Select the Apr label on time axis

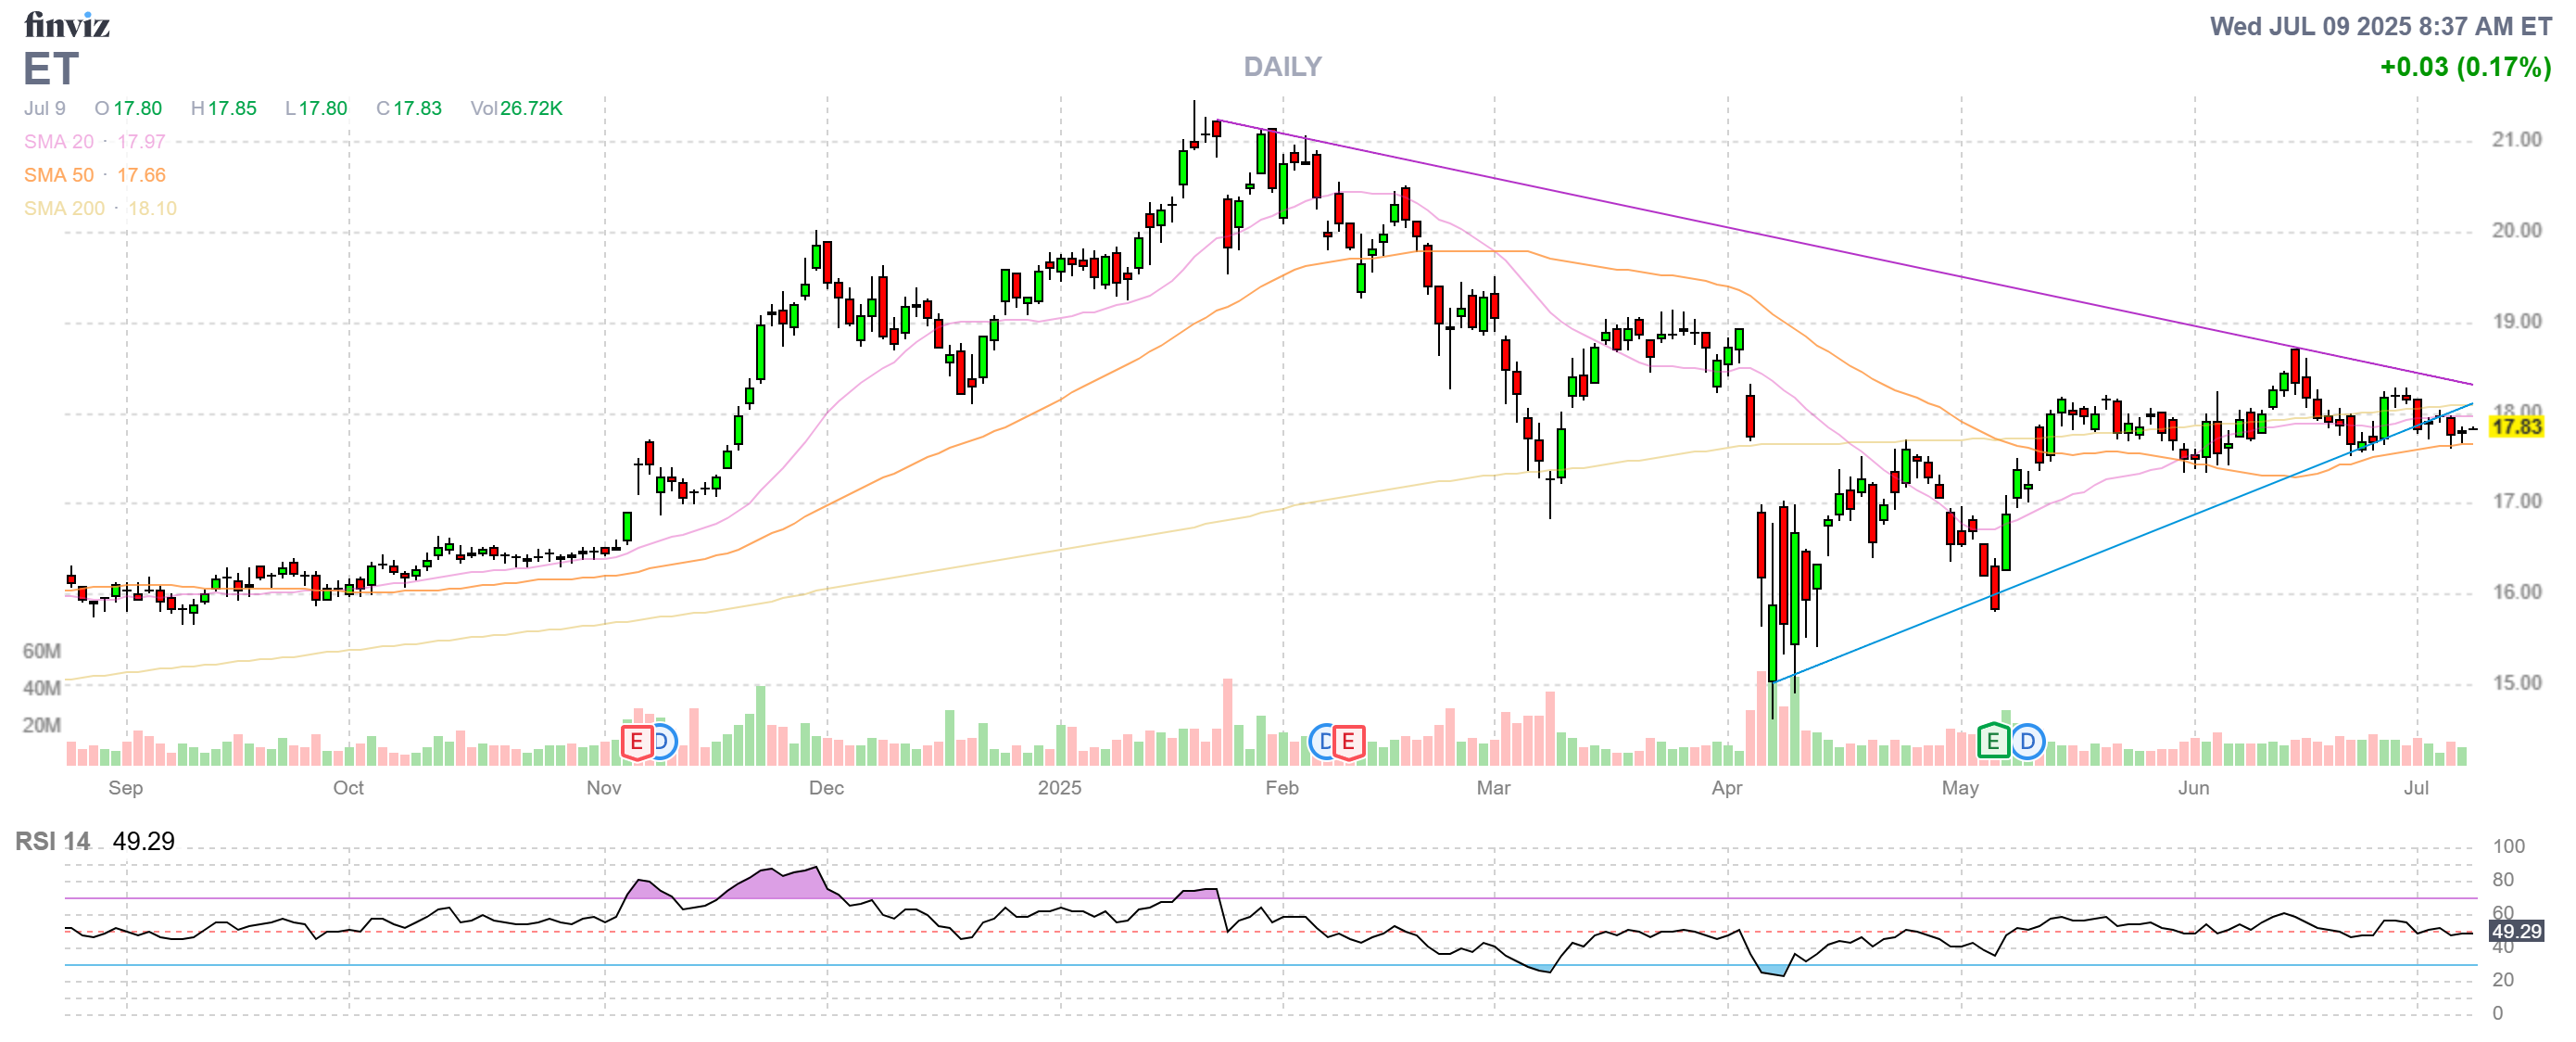1726,788
